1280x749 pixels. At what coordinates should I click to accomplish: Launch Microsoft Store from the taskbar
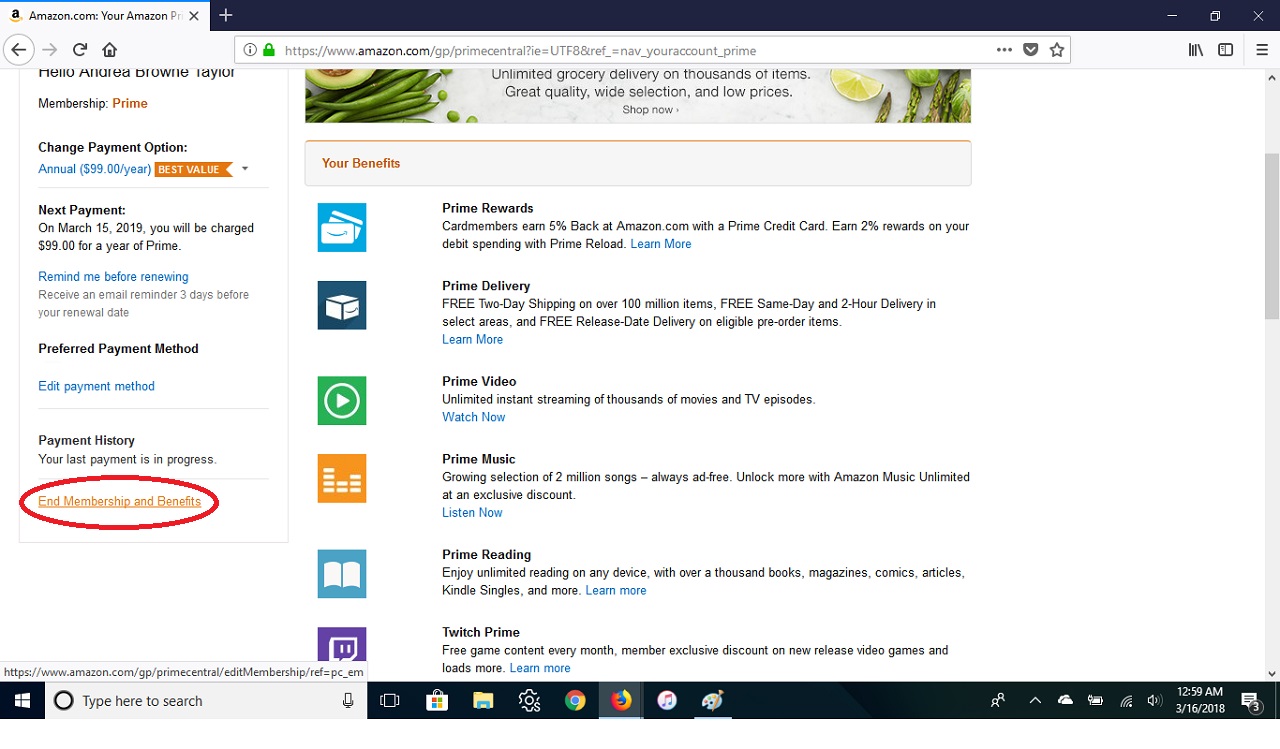(x=437, y=701)
